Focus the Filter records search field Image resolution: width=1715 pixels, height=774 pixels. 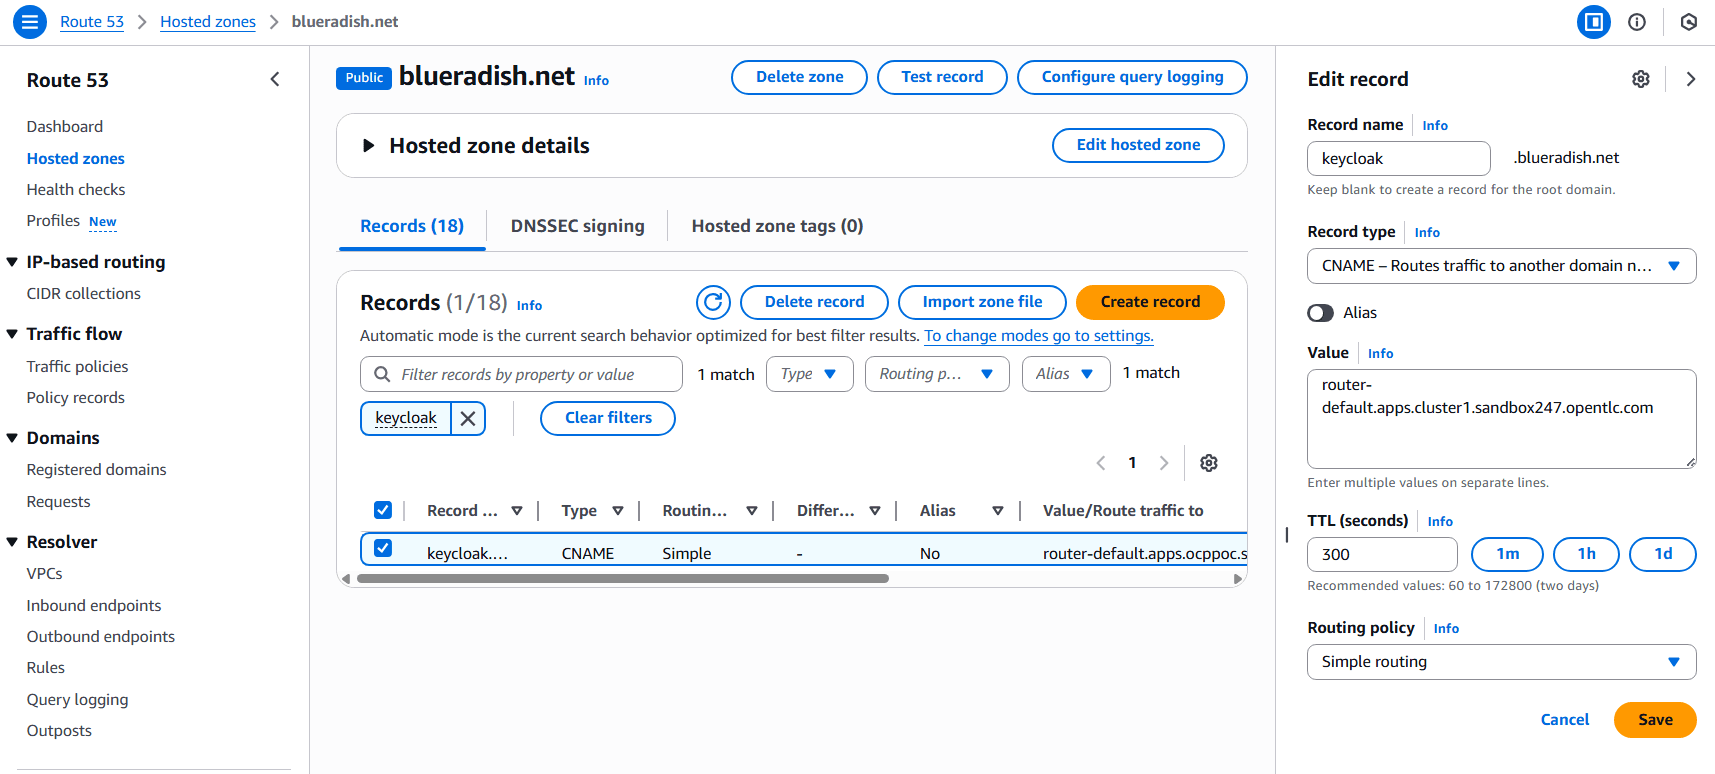[521, 374]
